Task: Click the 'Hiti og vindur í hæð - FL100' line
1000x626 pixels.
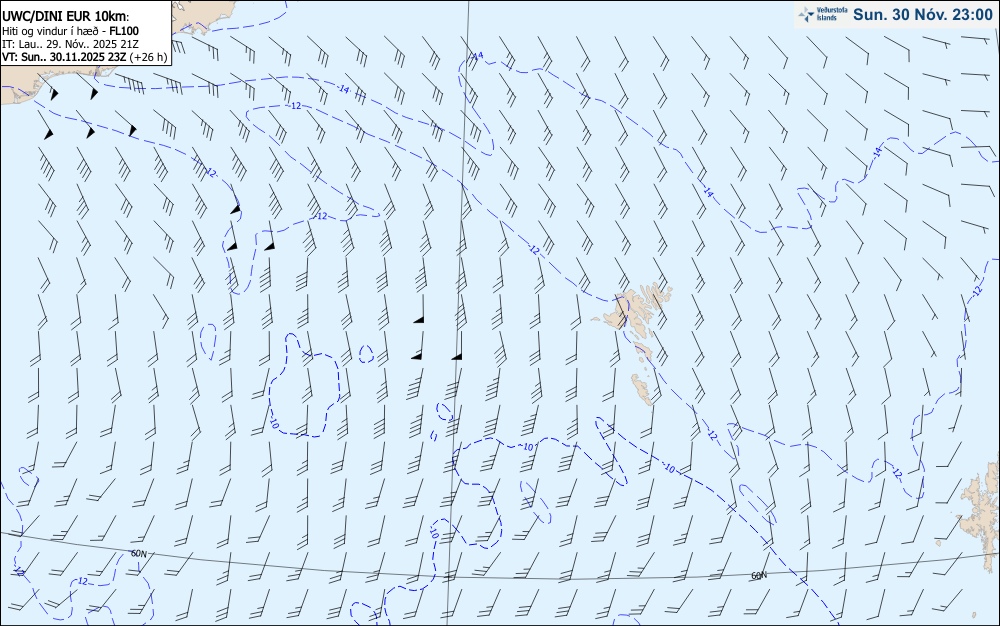Action: pyautogui.click(x=70, y=31)
